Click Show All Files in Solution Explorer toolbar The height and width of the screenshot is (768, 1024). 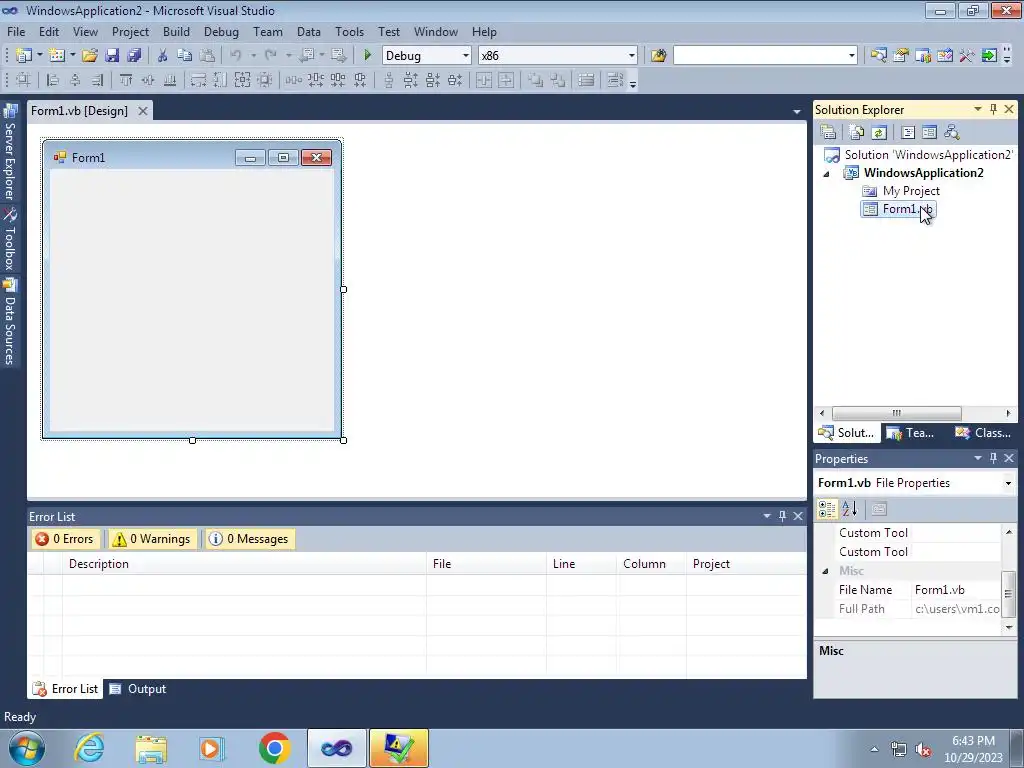click(857, 133)
